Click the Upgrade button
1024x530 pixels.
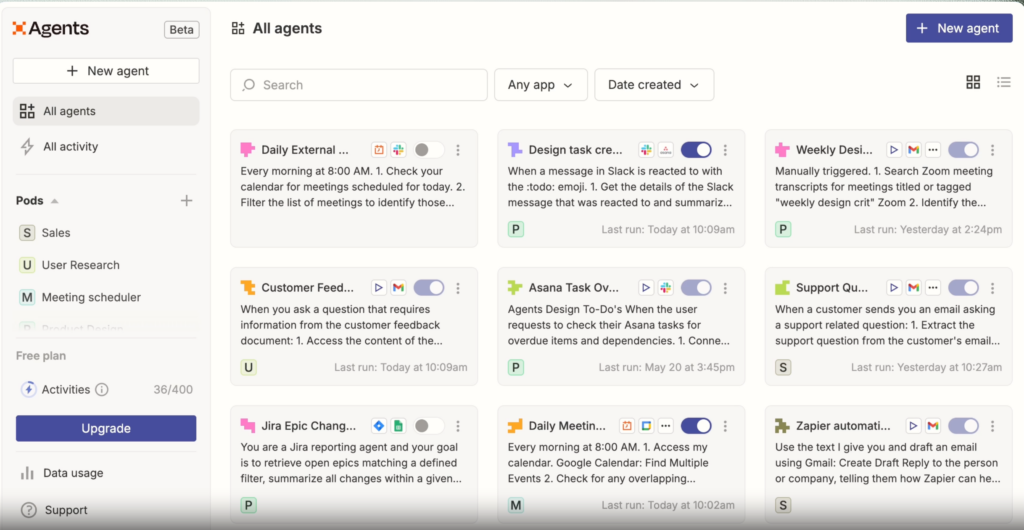[x=106, y=429]
